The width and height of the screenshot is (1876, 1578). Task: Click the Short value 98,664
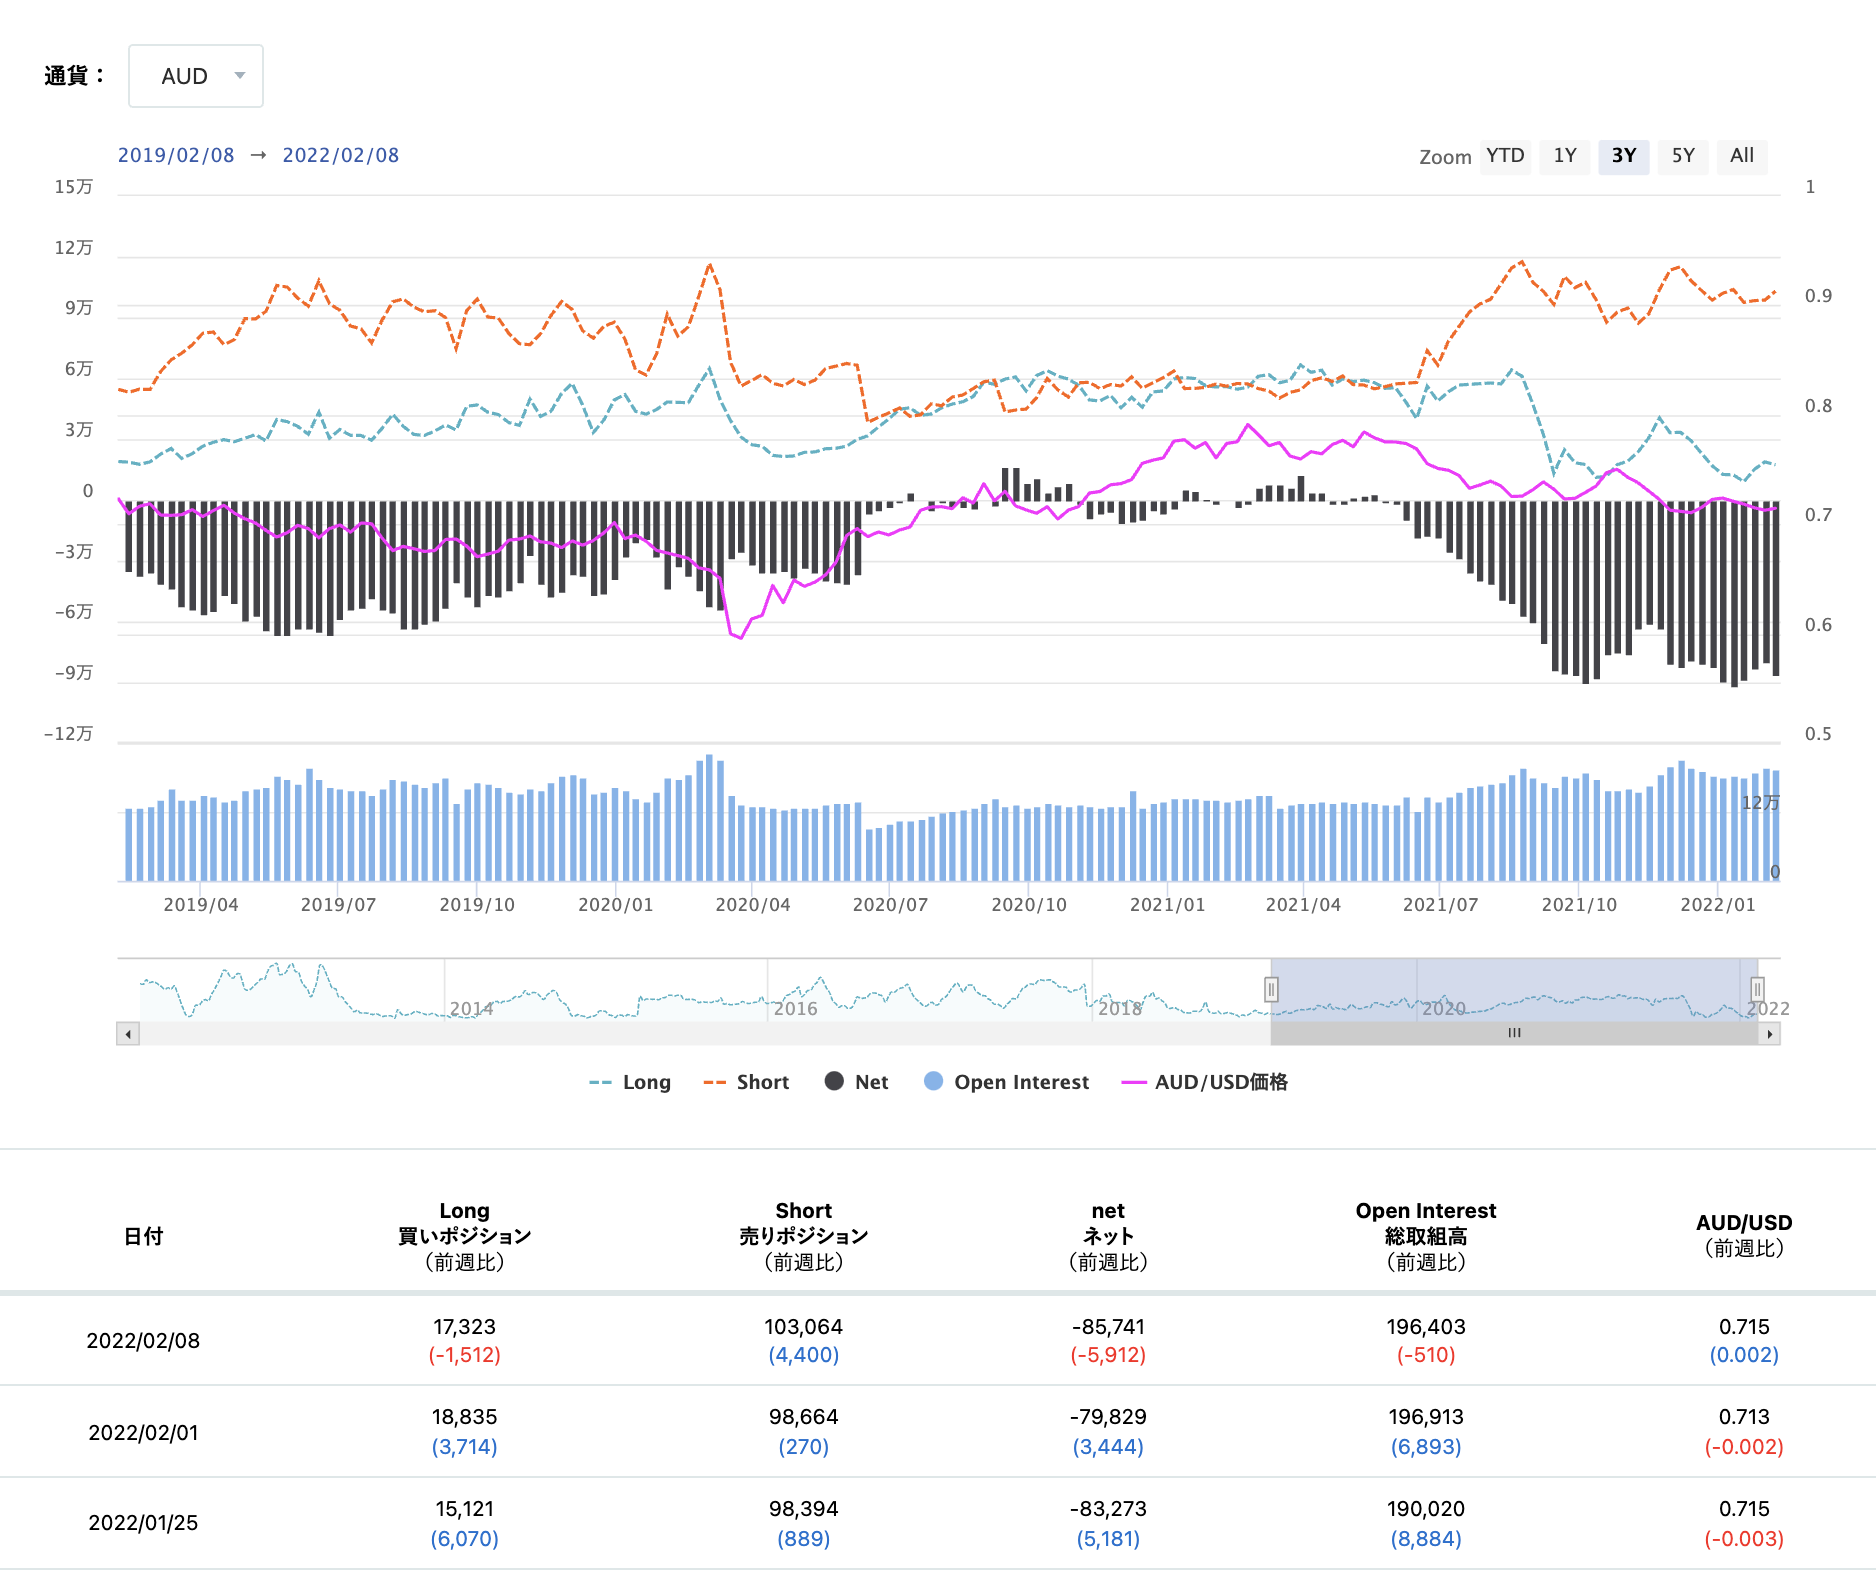coord(804,1417)
